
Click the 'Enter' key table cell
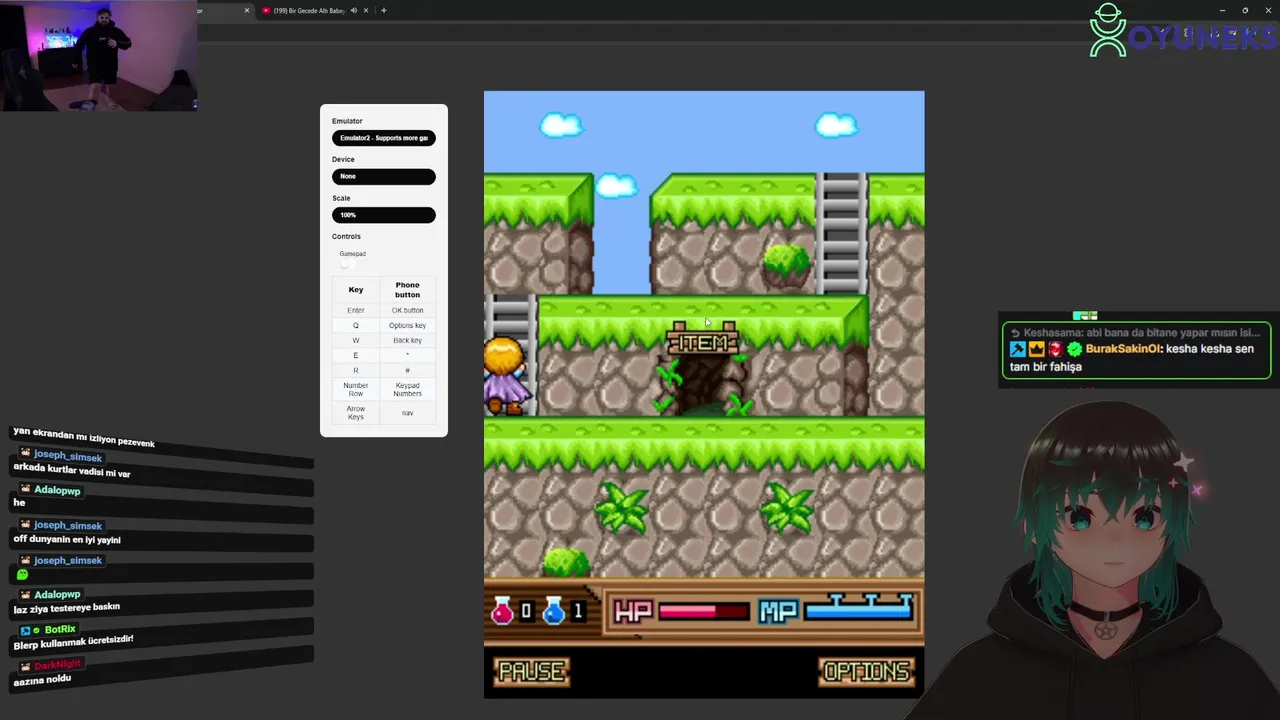point(355,310)
